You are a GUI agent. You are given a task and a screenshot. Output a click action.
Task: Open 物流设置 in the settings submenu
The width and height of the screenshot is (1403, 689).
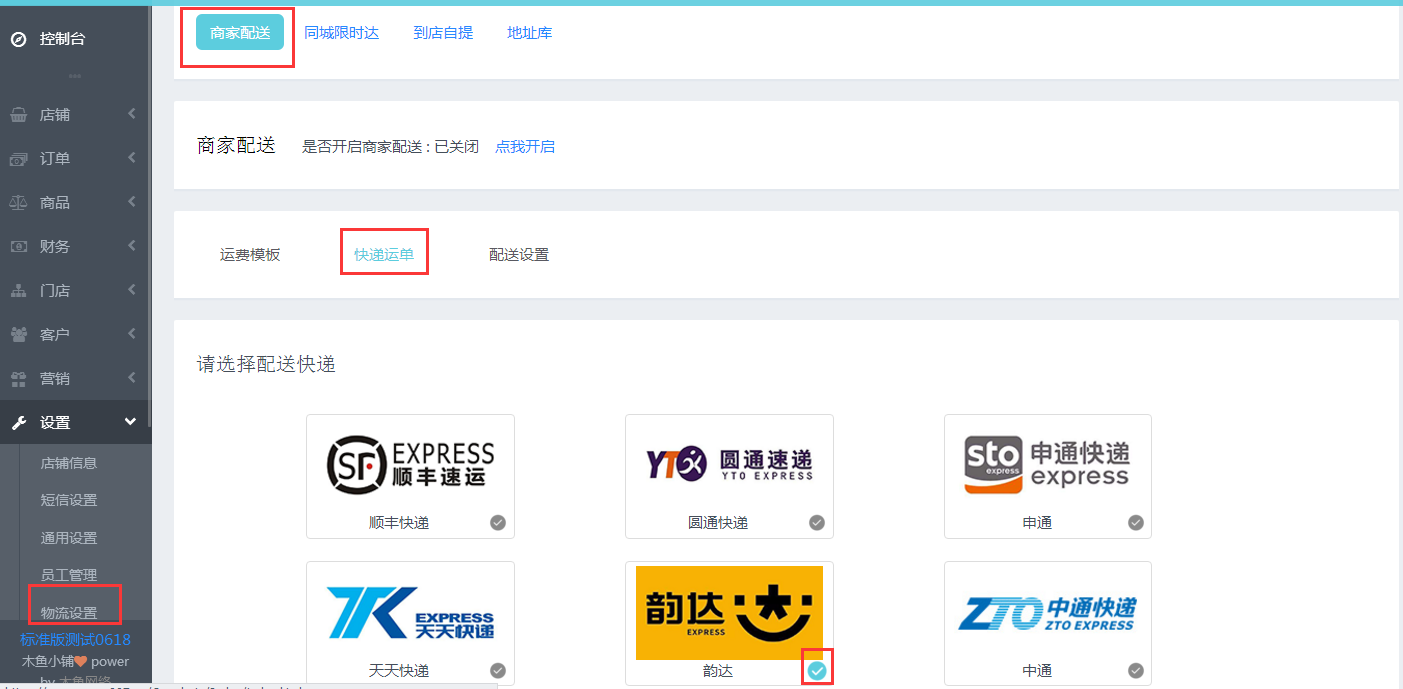(69, 613)
